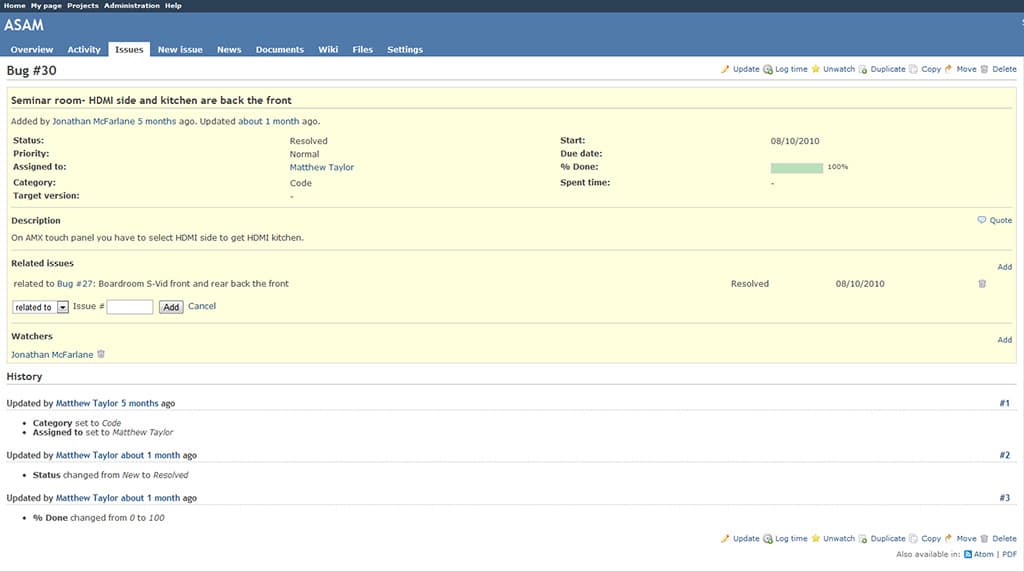The height and width of the screenshot is (572, 1024).
Task: Open My page in top menu
Action: tap(46, 5)
